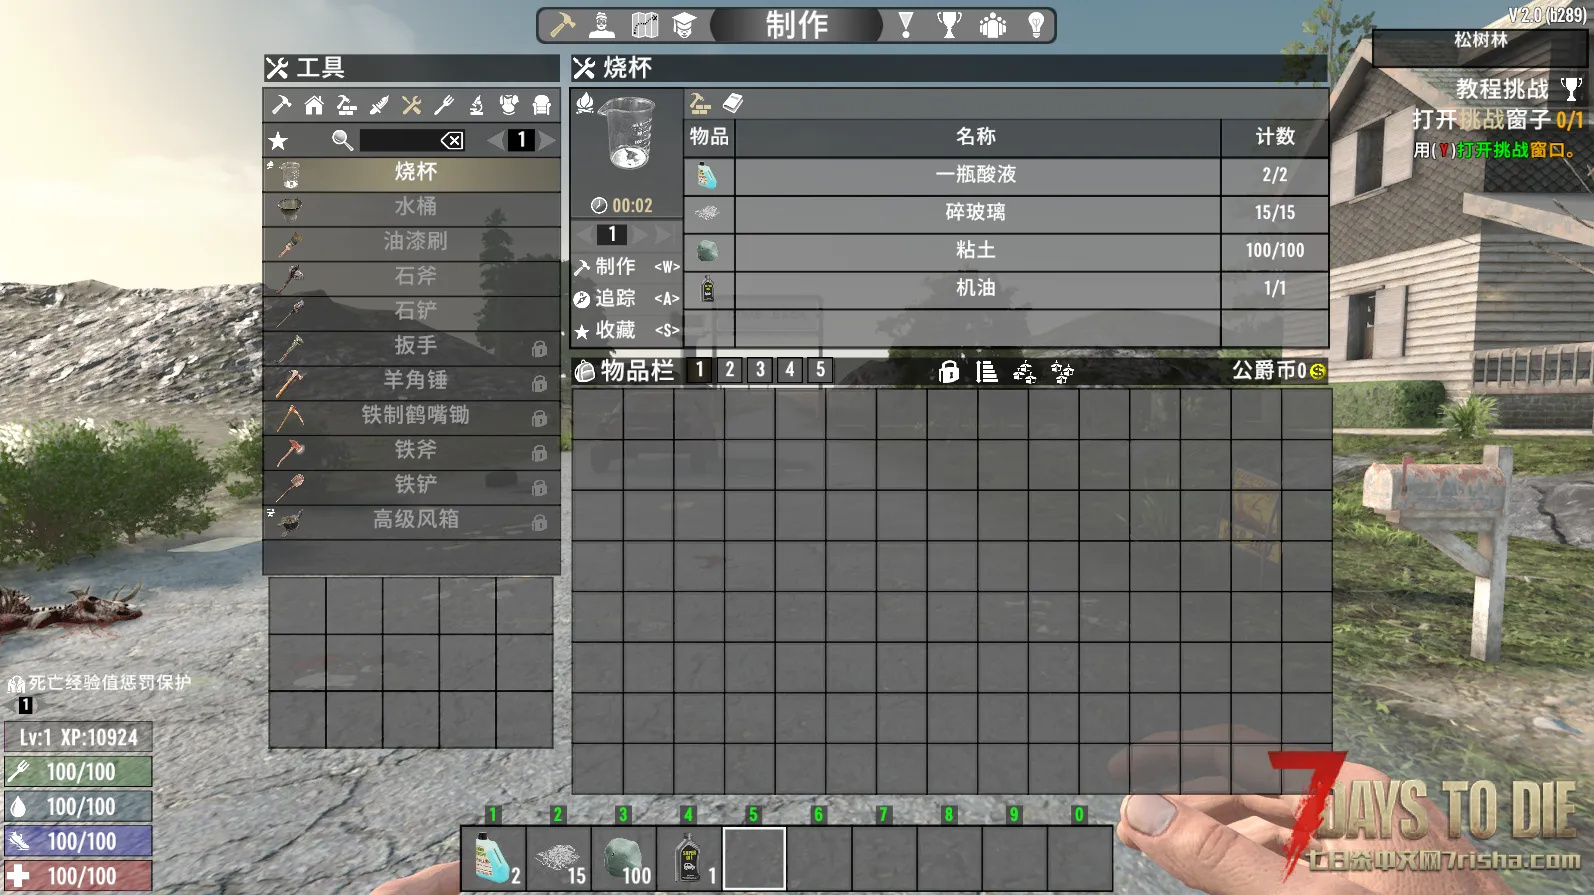
Task: Select the locked 铁斧 recipe
Action: 412,451
